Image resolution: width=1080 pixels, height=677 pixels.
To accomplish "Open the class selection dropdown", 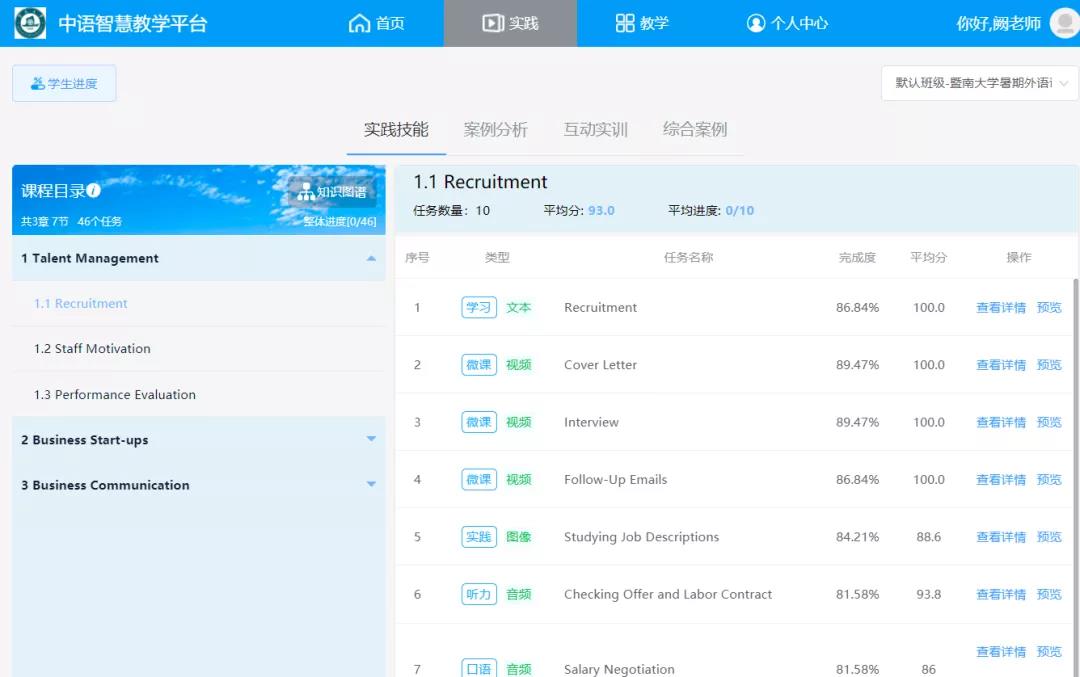I will [x=979, y=83].
